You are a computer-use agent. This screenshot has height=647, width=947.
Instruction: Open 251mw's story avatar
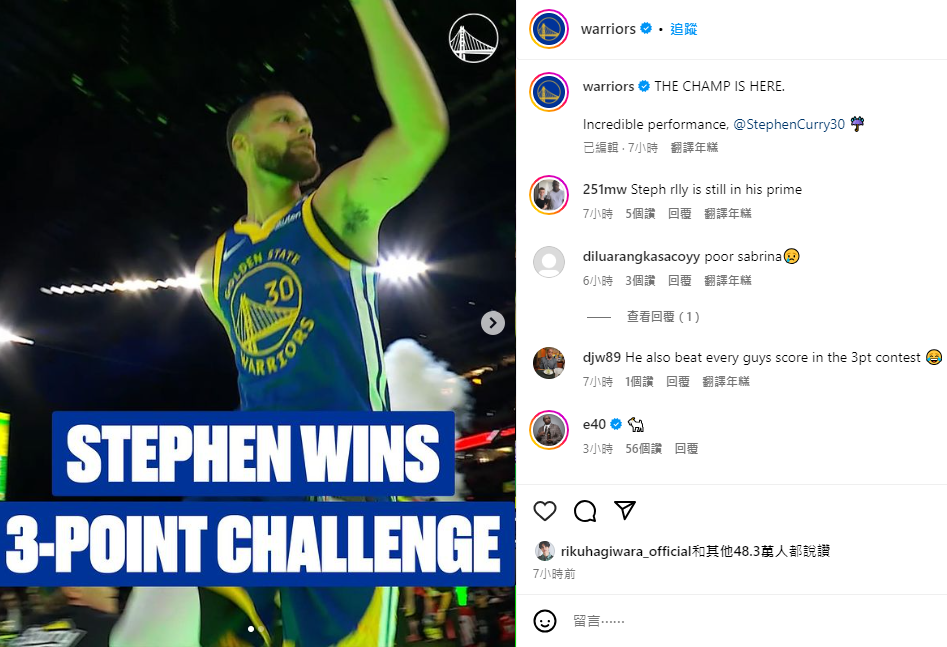(549, 195)
